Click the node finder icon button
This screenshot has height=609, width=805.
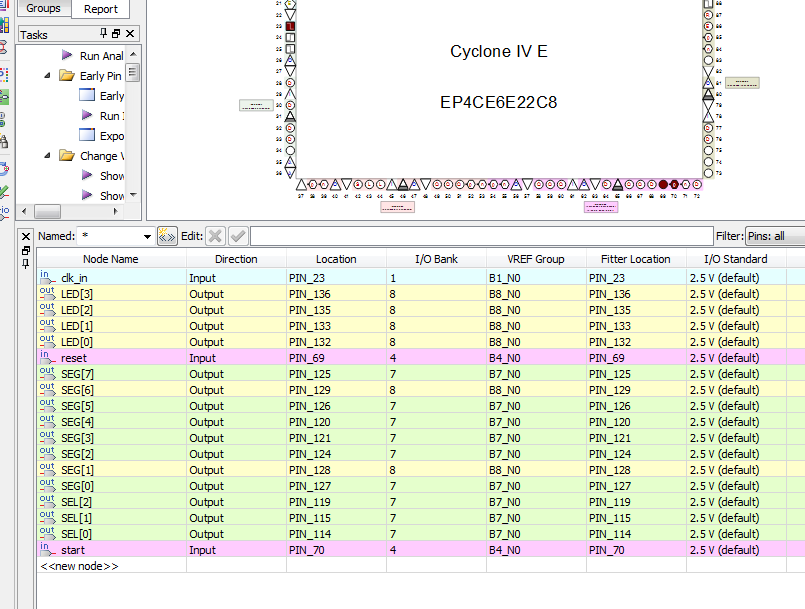pyautogui.click(x=167, y=236)
